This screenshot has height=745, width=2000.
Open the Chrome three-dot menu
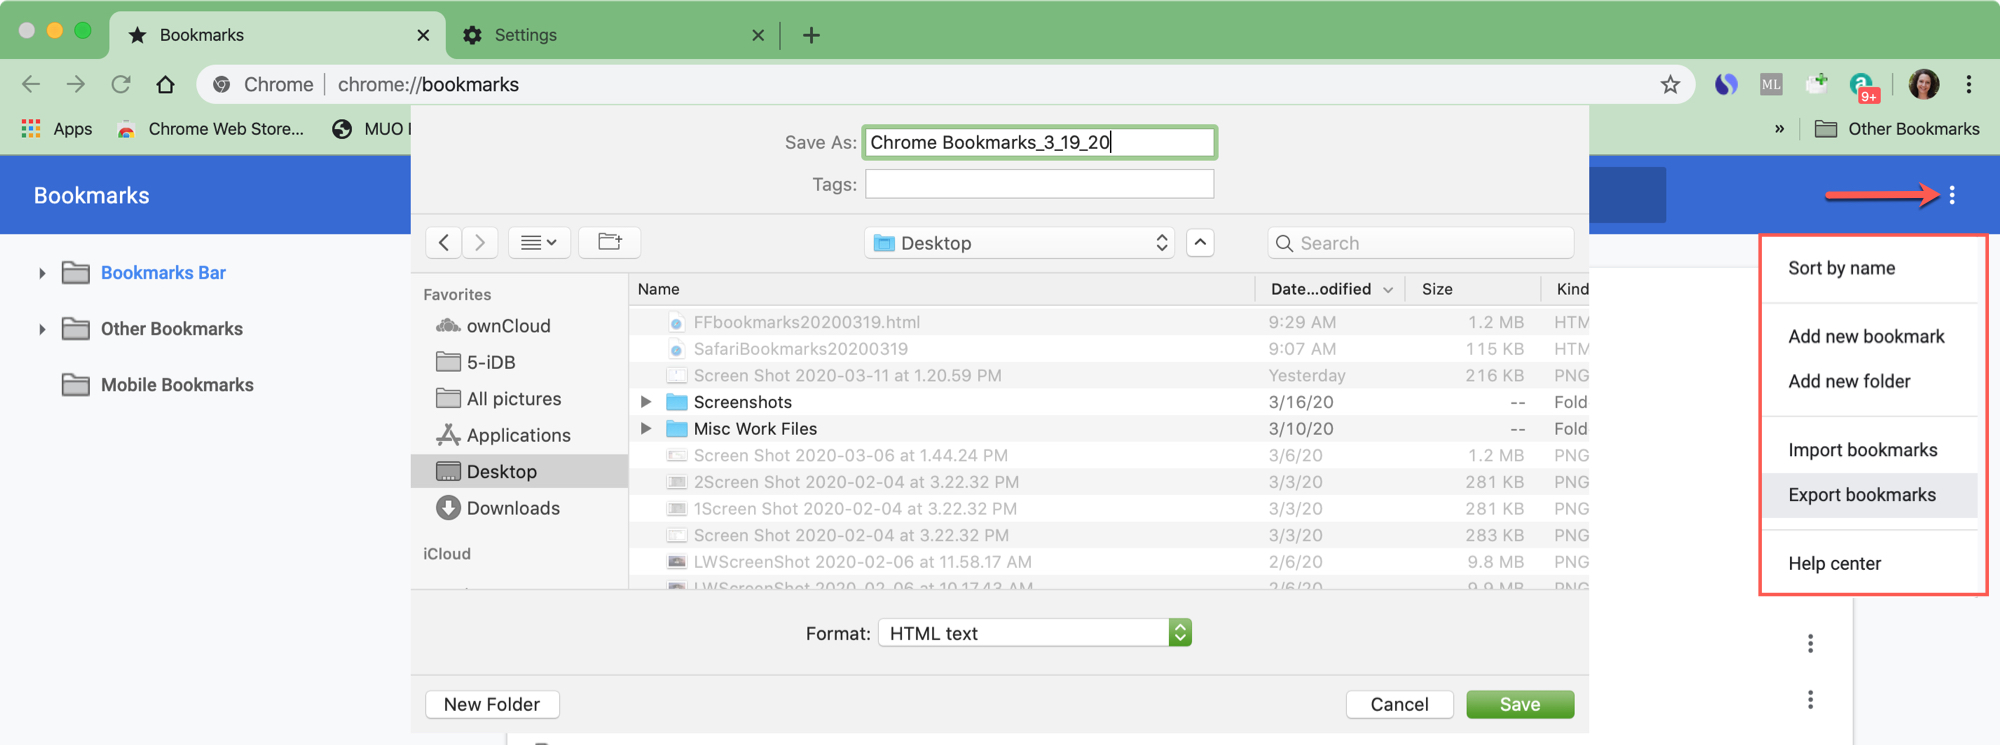point(1969,84)
